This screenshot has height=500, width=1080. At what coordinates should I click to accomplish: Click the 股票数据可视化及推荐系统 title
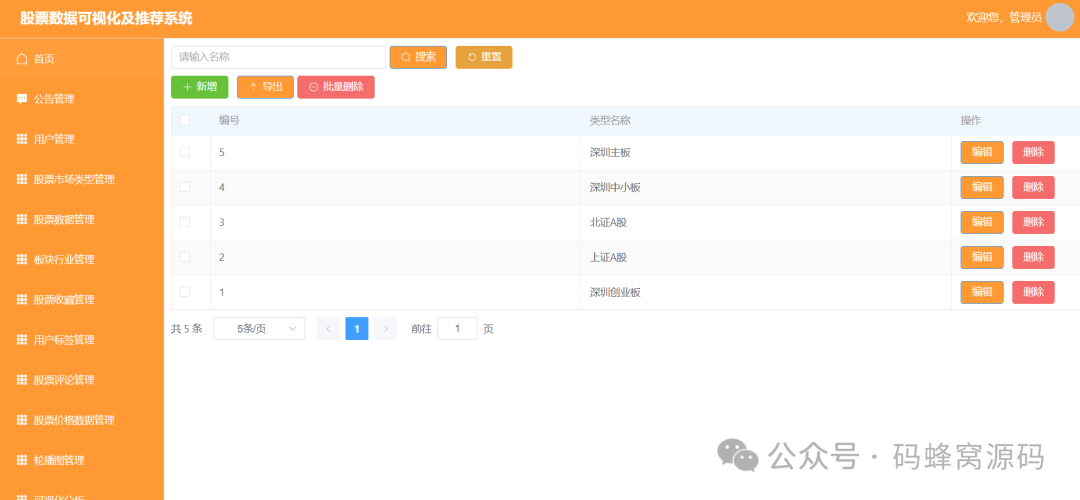[x=107, y=19]
